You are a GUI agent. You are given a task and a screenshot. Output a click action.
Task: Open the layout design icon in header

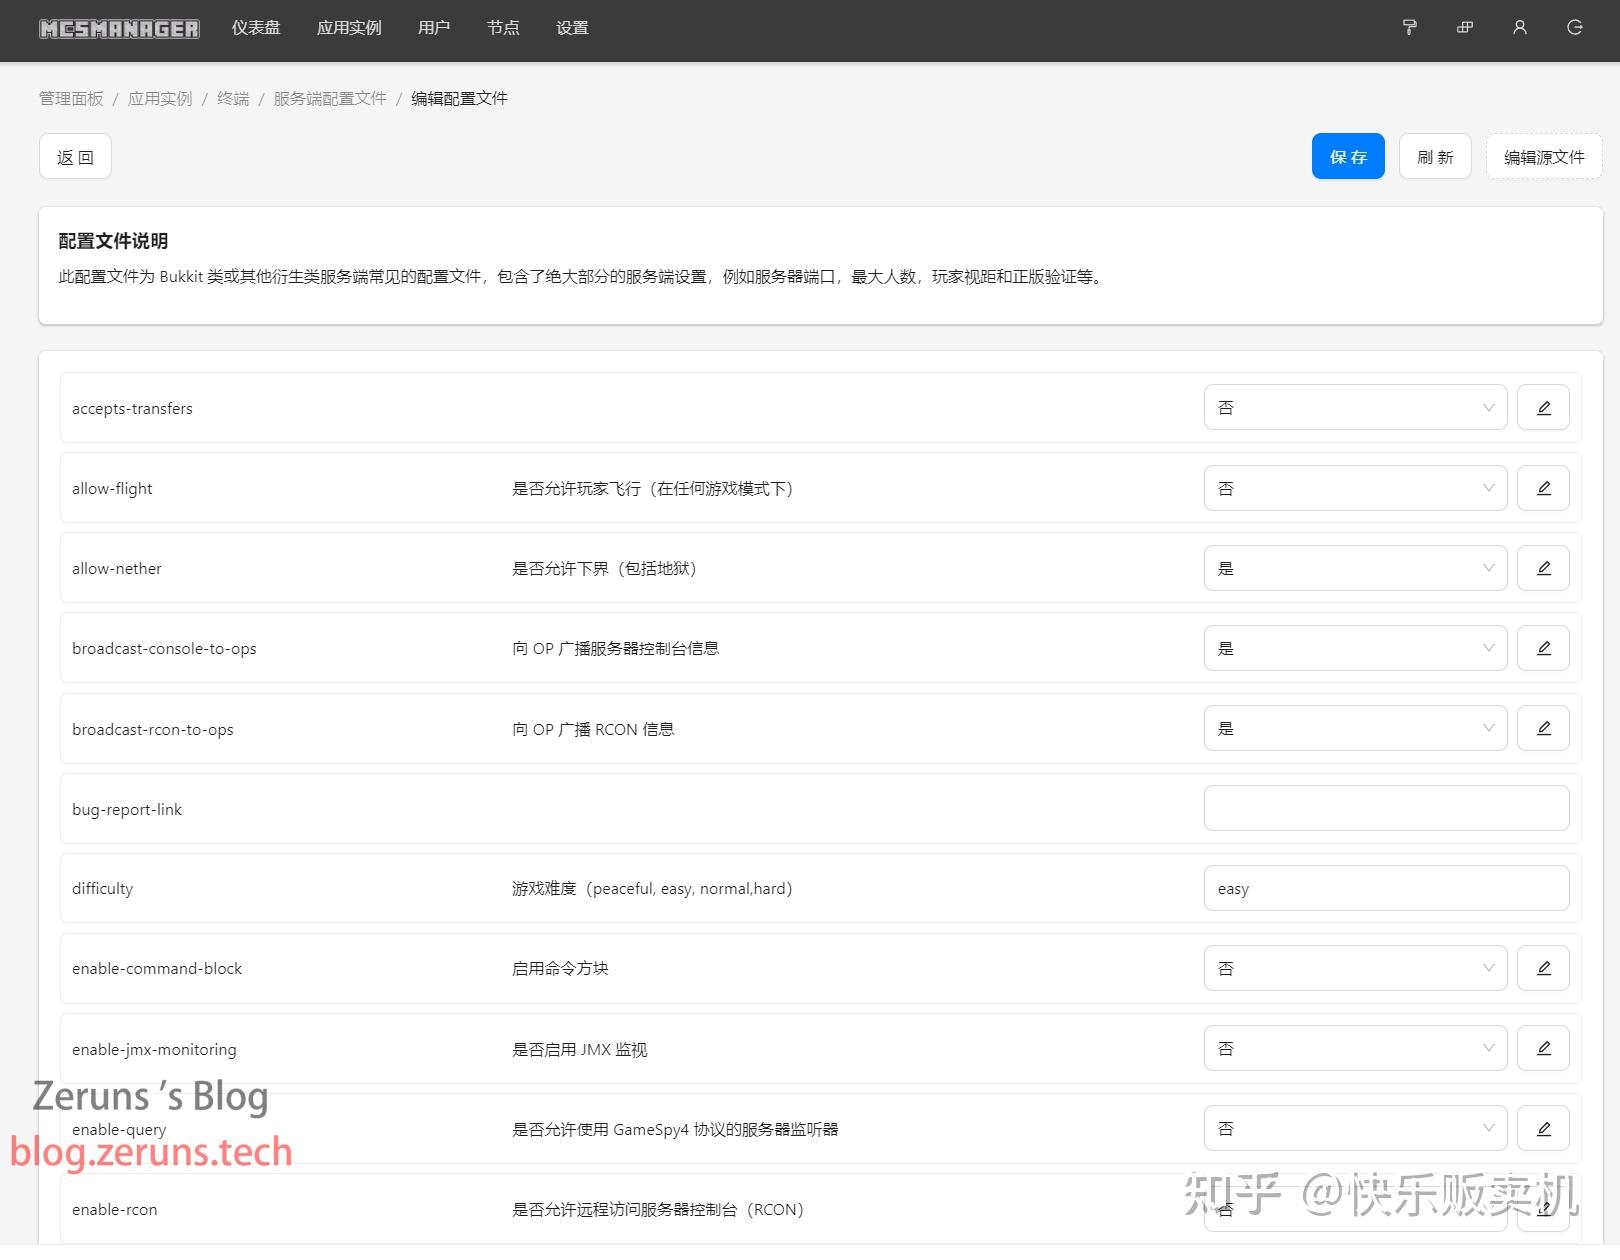[1465, 28]
